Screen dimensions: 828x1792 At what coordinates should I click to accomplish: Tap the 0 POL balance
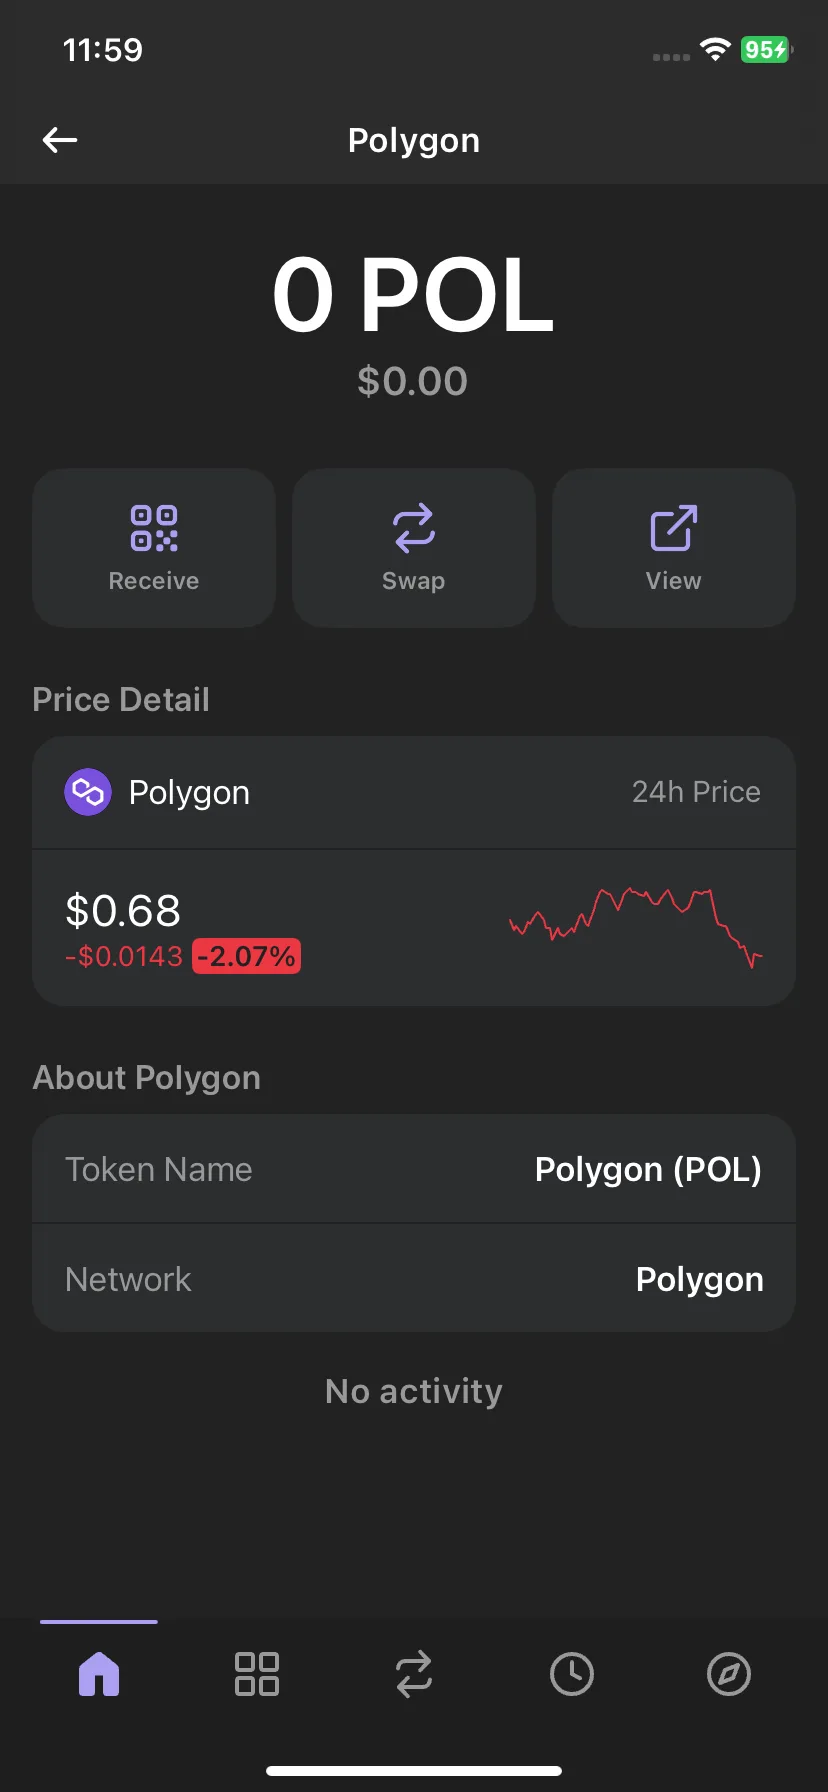pyautogui.click(x=413, y=295)
